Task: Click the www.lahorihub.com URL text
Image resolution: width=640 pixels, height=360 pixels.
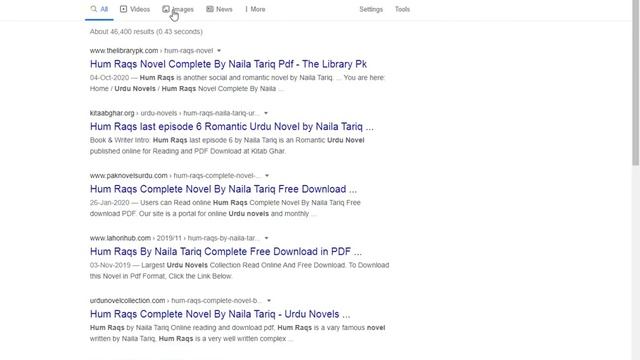Action: (x=120, y=238)
